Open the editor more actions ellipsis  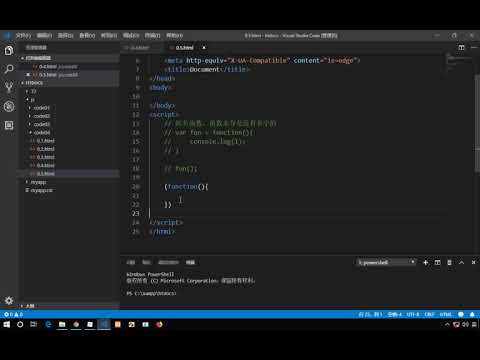click(x=474, y=48)
